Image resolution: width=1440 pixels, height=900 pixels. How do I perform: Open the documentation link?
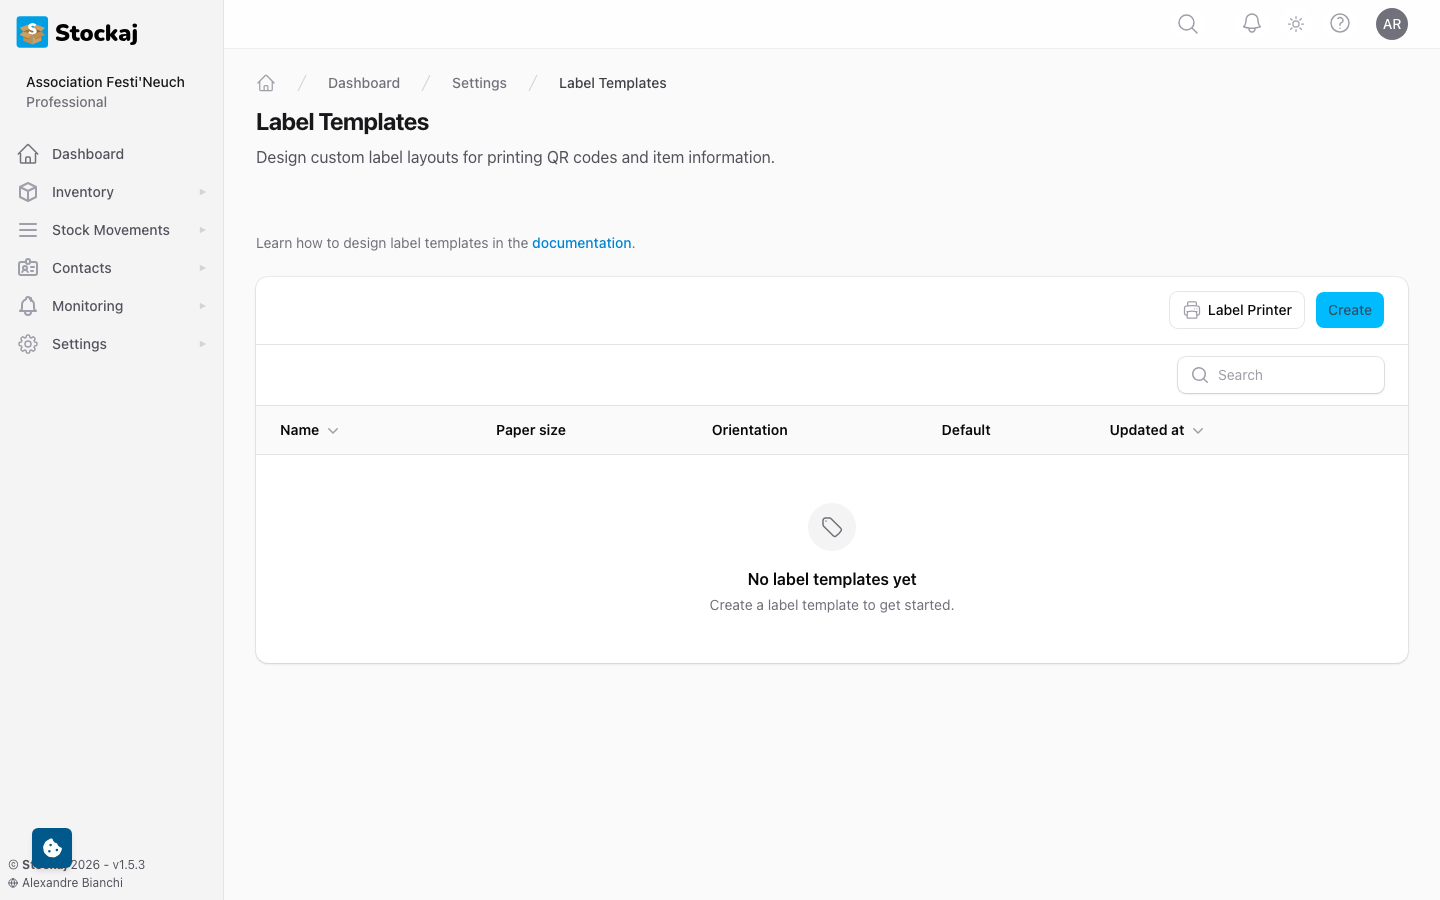[582, 243]
